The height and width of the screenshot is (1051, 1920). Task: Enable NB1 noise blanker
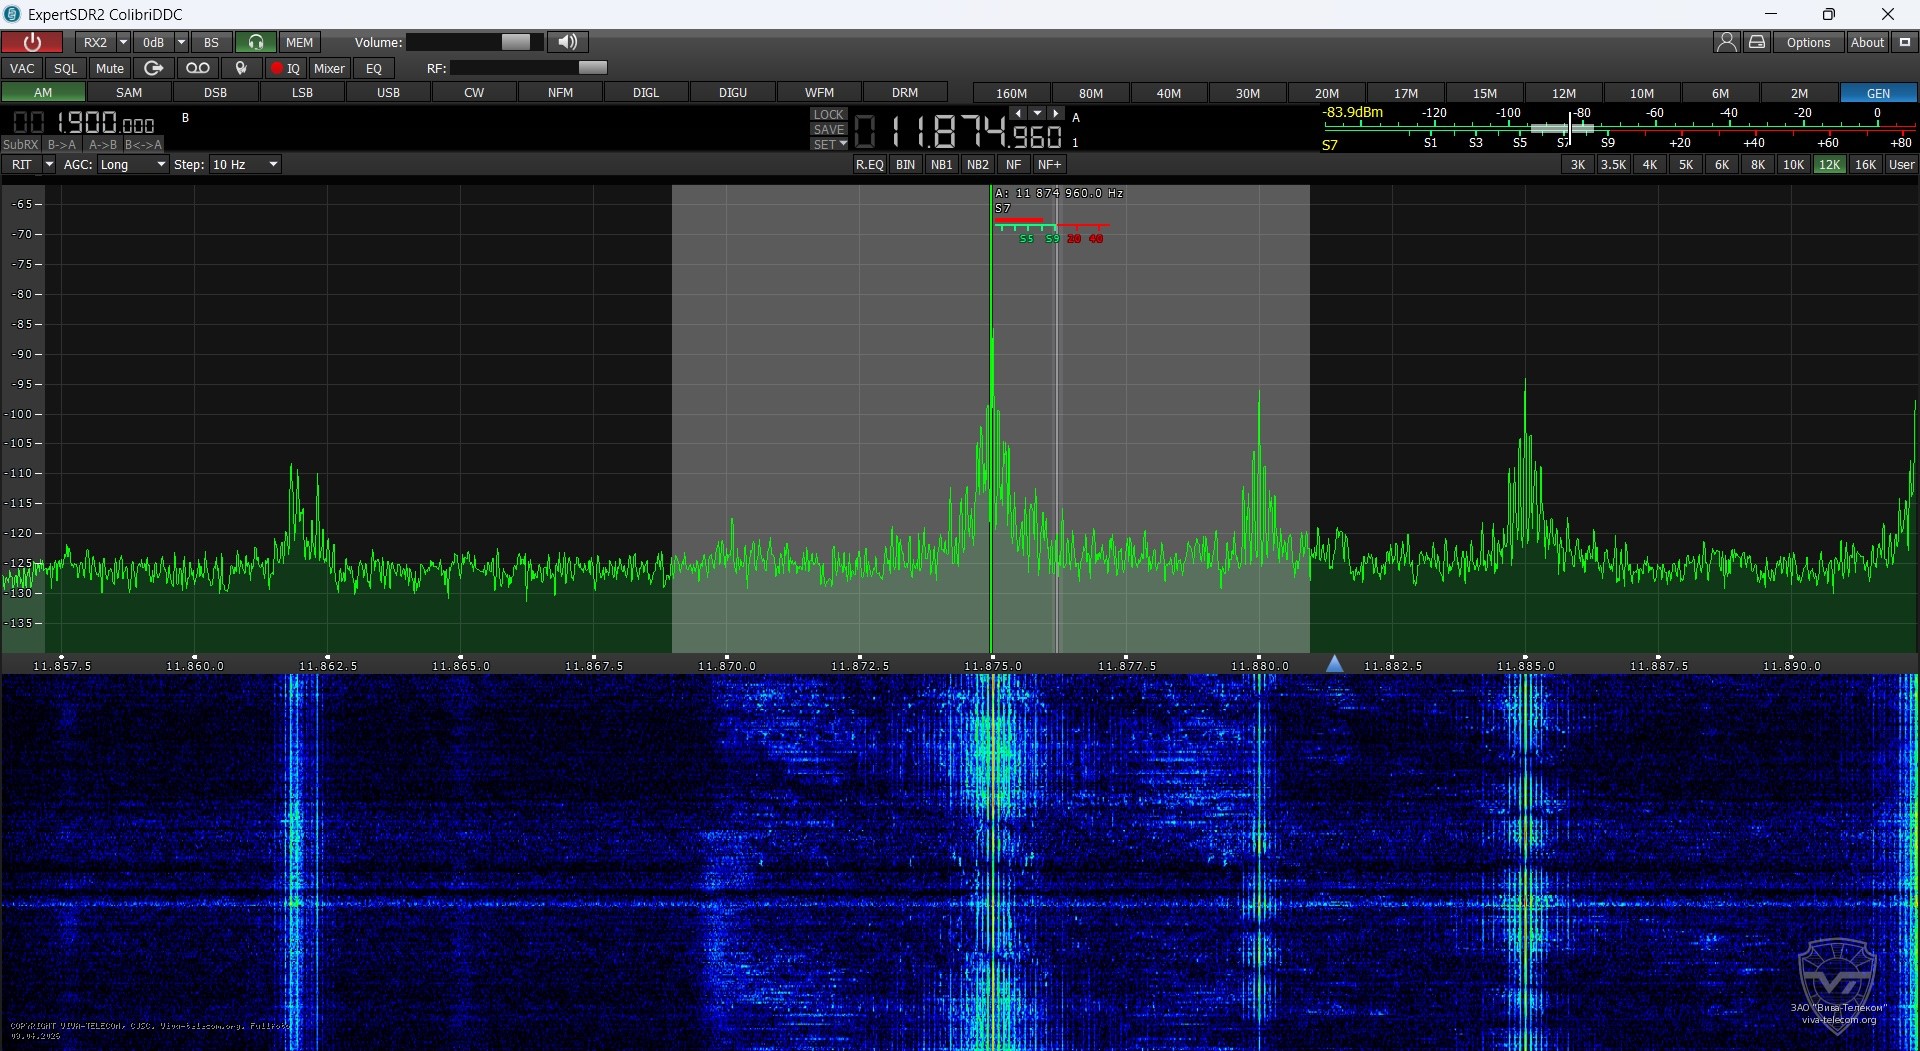point(941,165)
